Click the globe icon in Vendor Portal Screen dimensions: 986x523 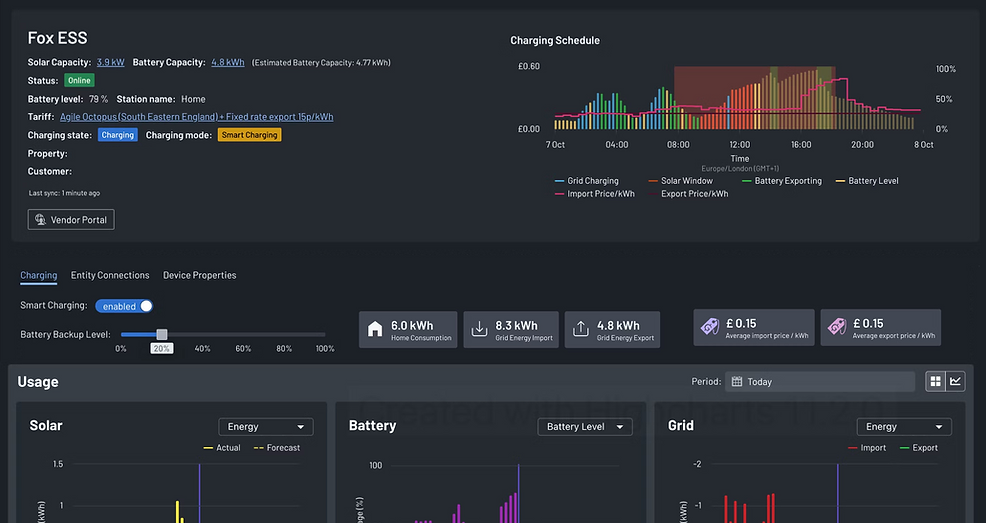click(x=40, y=219)
